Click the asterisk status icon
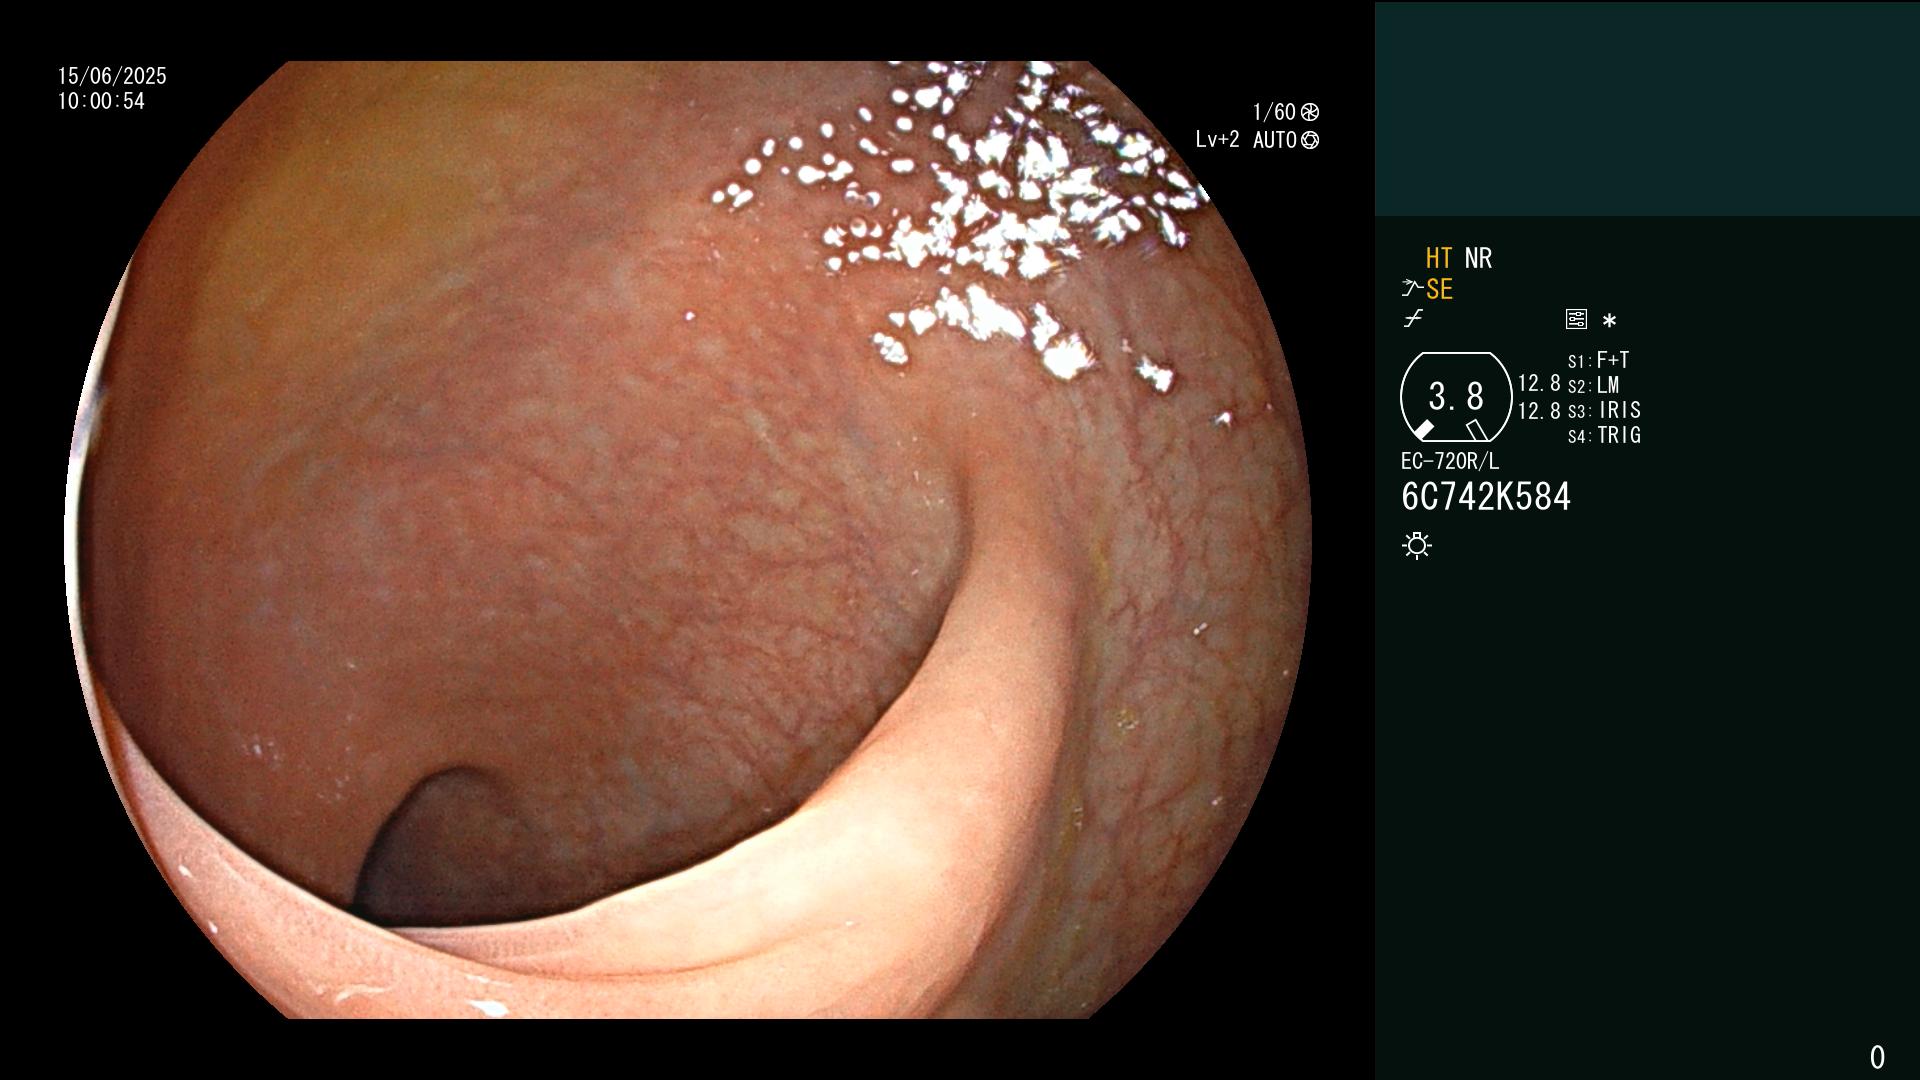The image size is (1920, 1080). [x=1609, y=321]
